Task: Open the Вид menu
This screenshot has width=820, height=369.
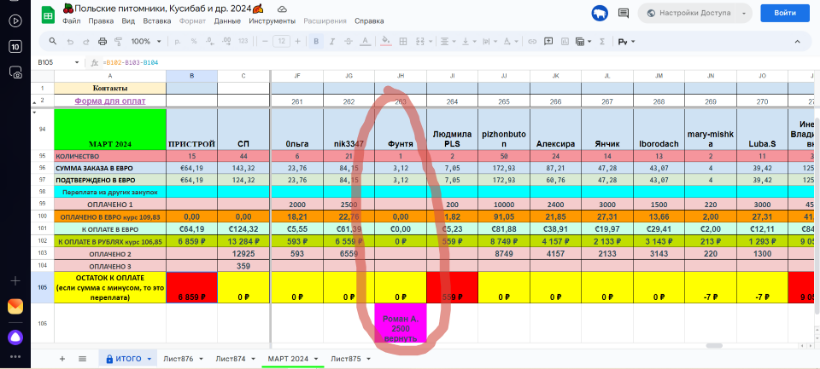Action: point(128,21)
